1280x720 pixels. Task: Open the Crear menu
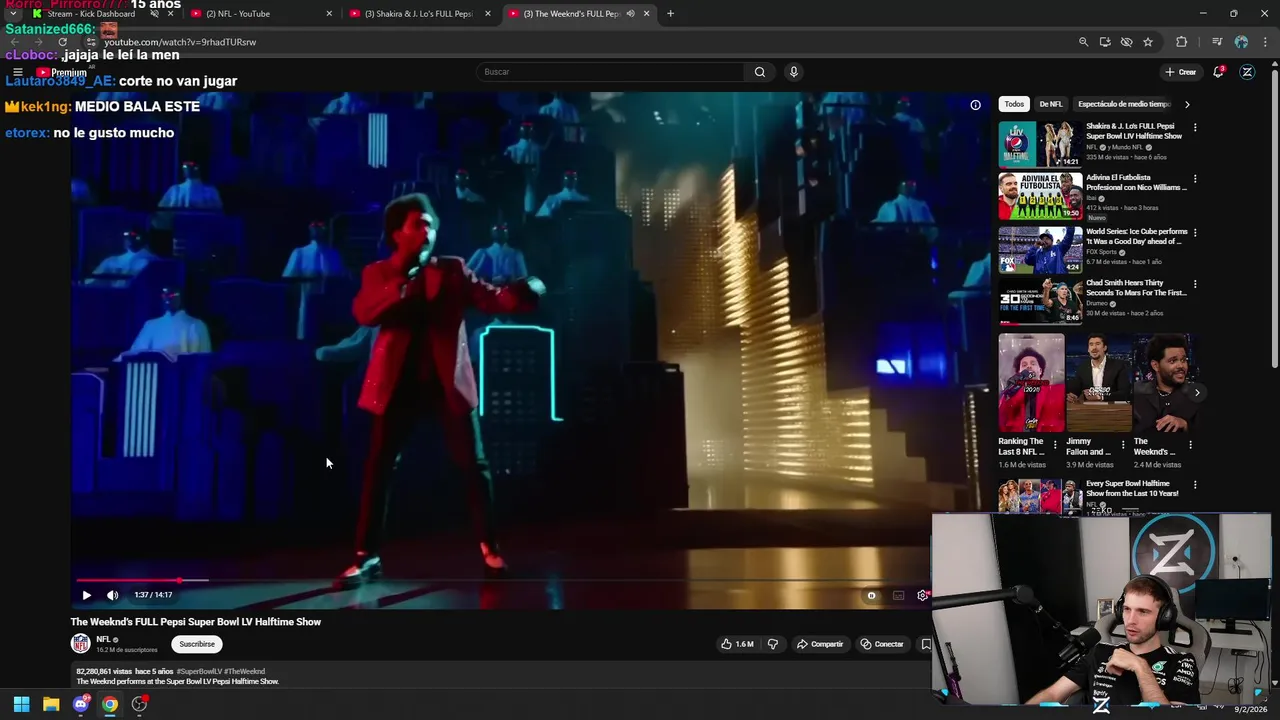click(1181, 72)
